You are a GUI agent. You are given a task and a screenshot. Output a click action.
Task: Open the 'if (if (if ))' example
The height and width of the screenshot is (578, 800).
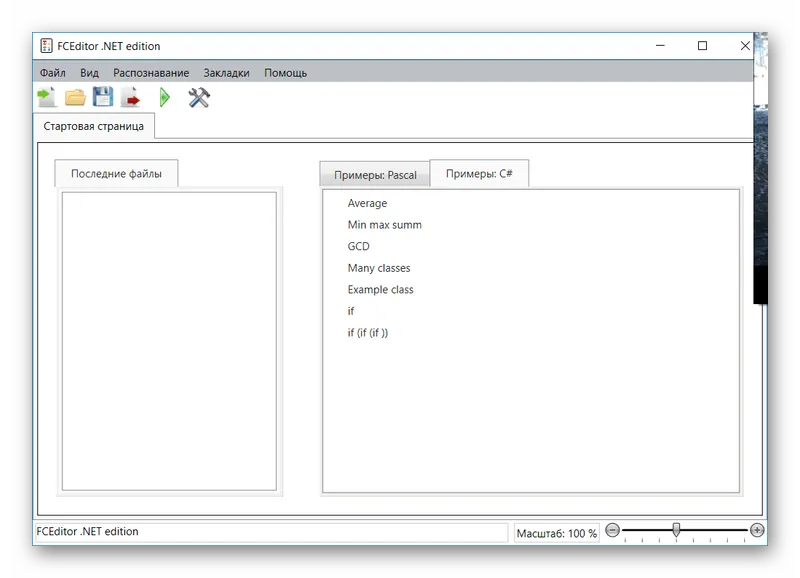pyautogui.click(x=367, y=333)
